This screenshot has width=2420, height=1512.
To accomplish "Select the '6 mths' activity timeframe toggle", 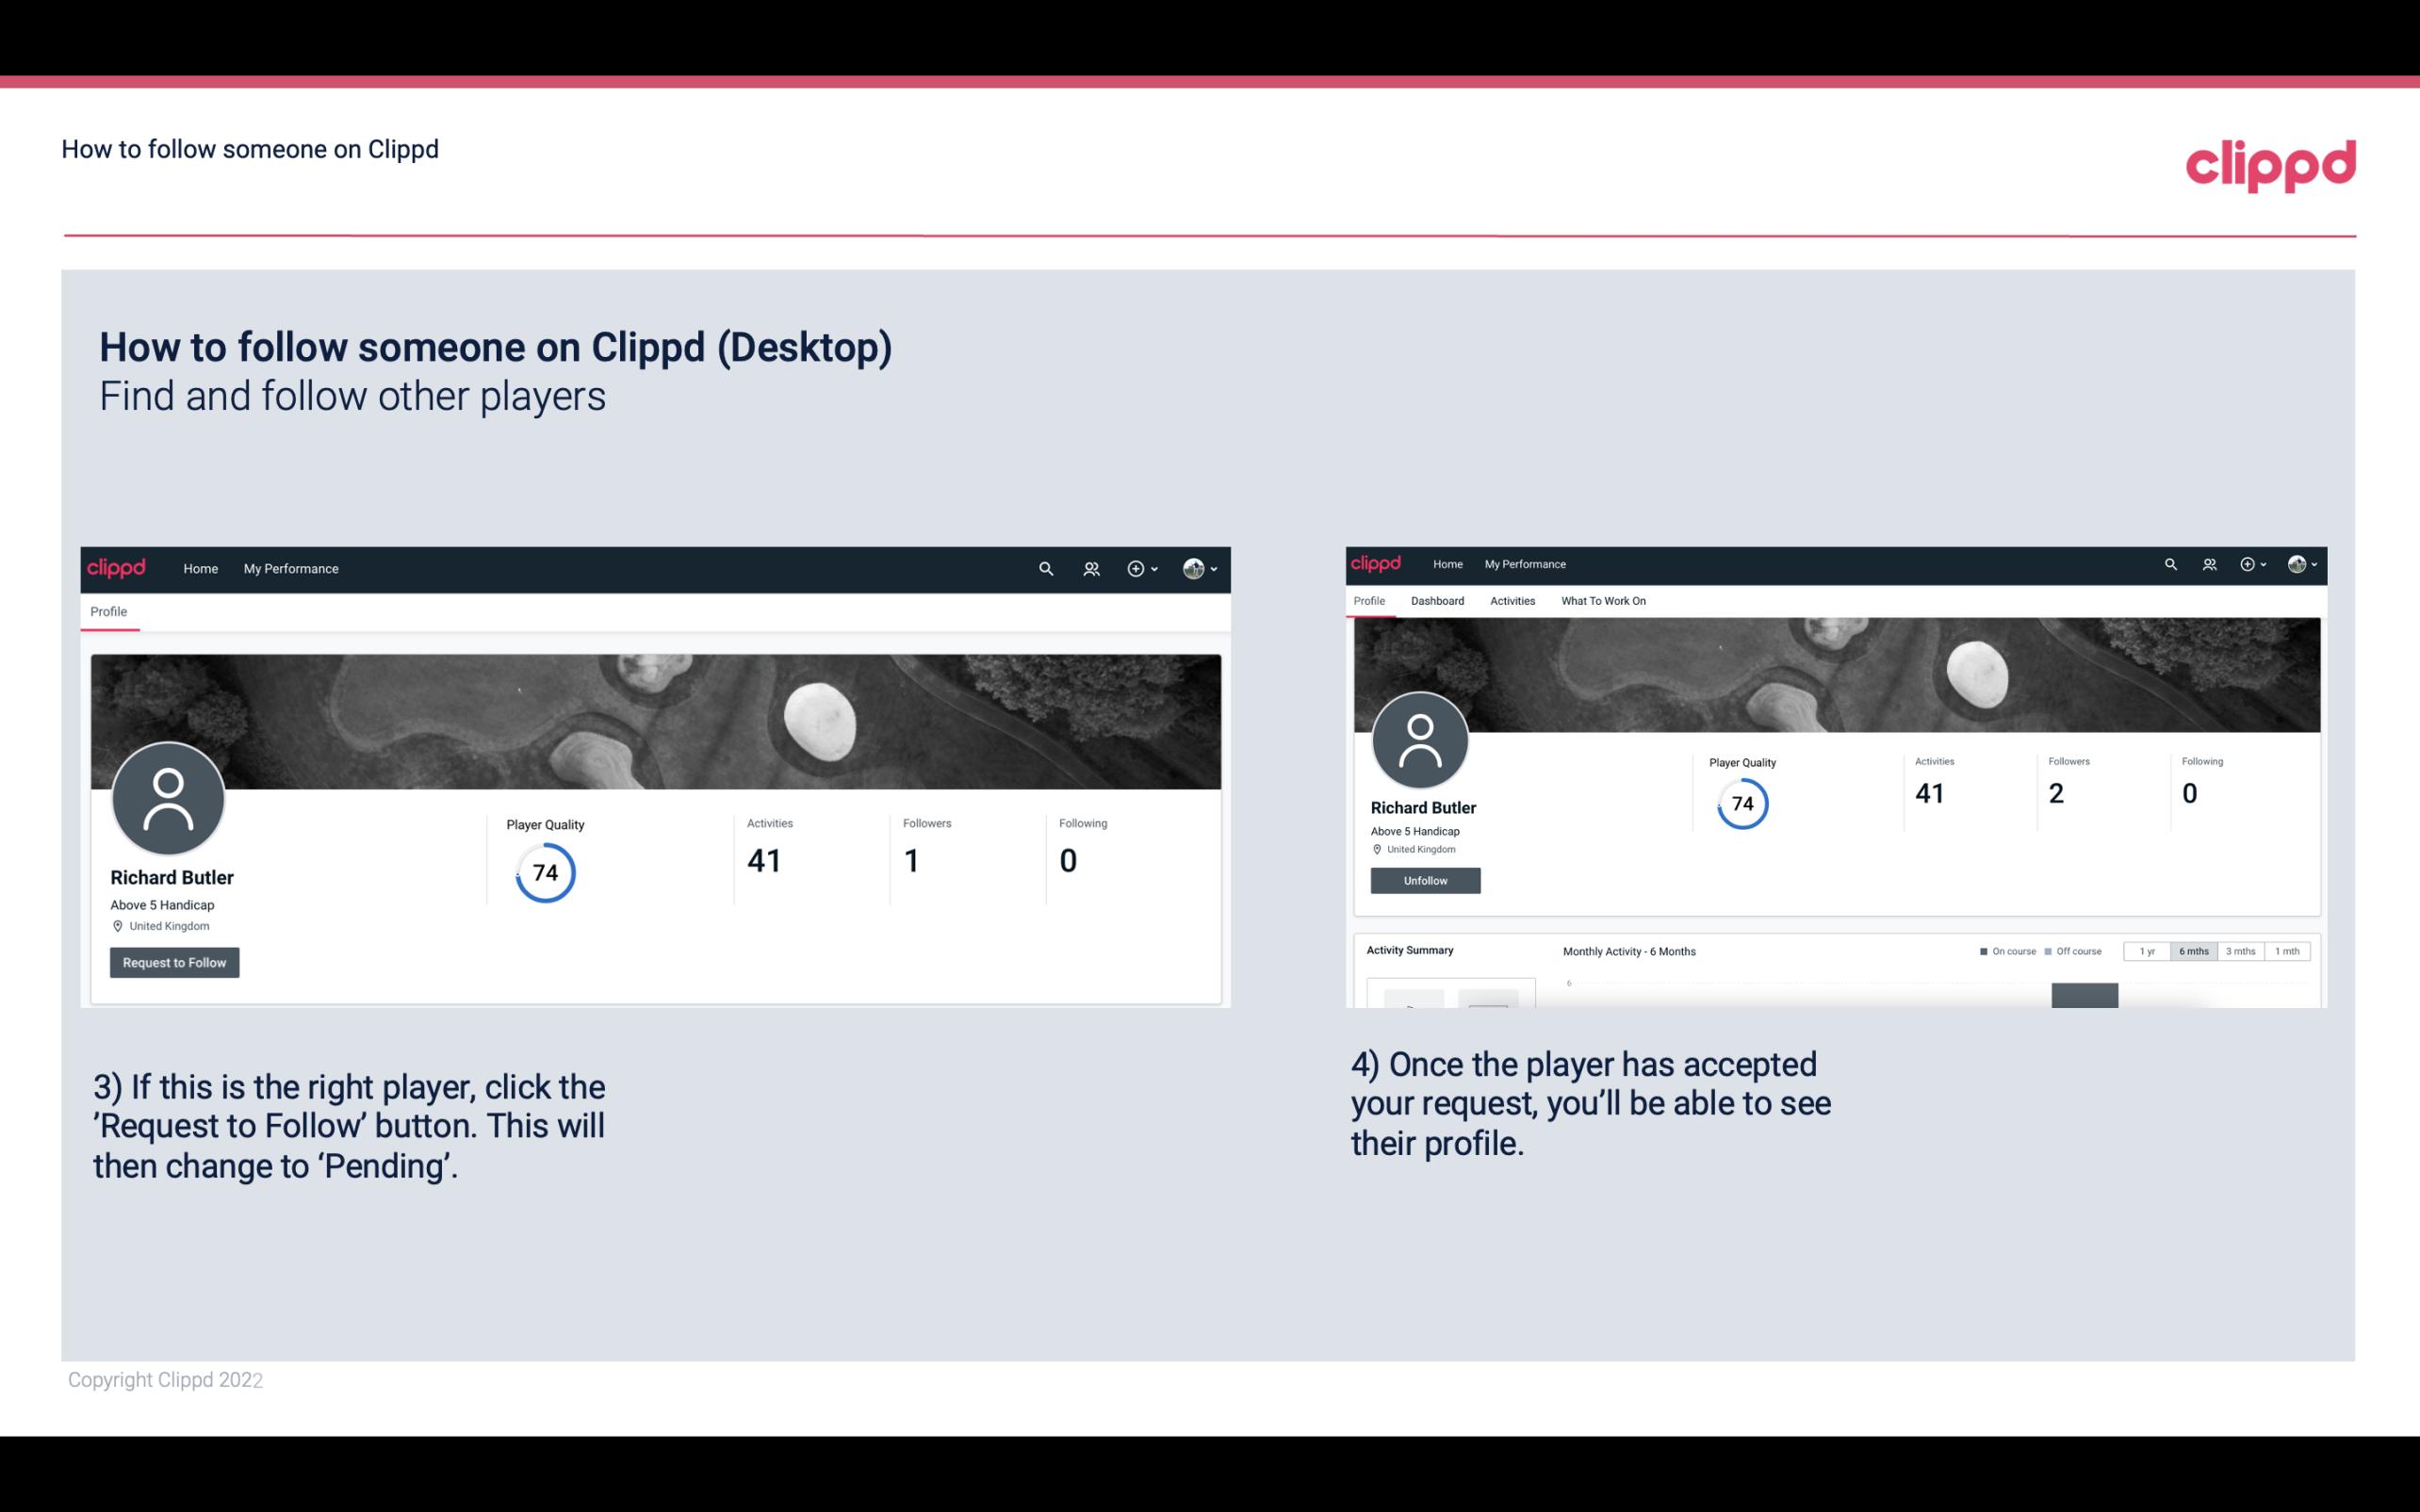I will [x=2194, y=951].
